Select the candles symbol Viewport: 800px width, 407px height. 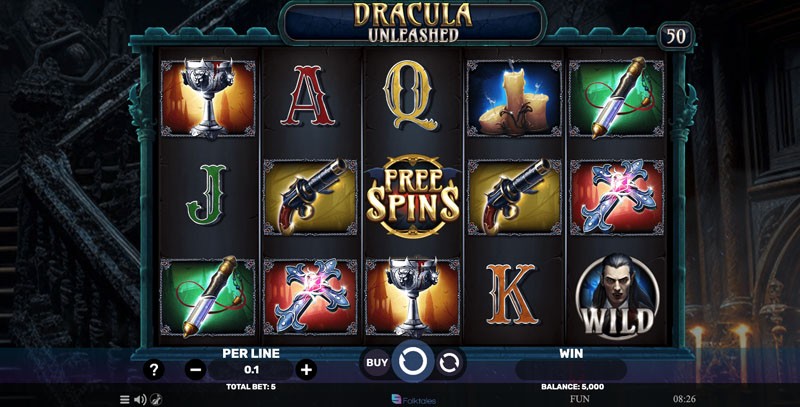tap(514, 98)
